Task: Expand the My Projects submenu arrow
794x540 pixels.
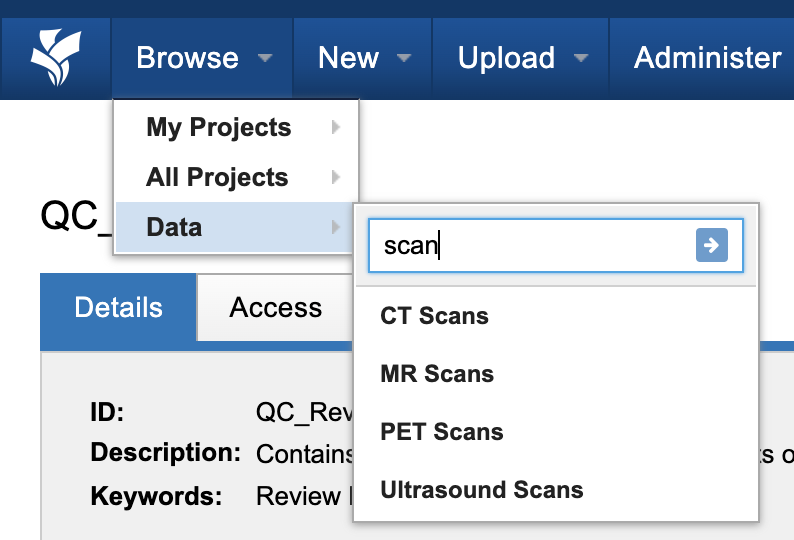Action: (x=336, y=128)
